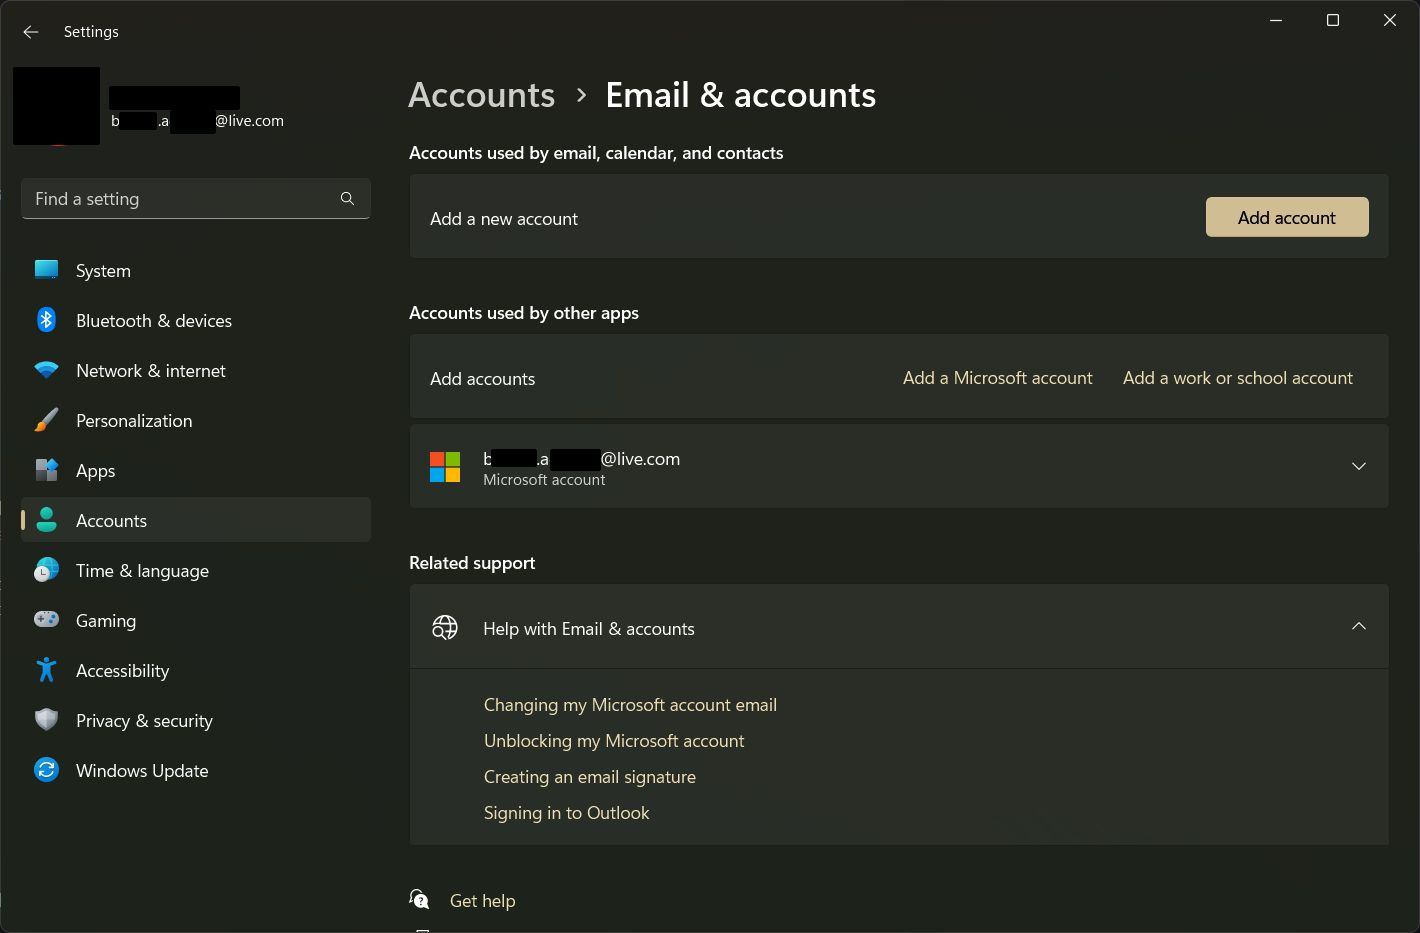This screenshot has height=933, width=1420.
Task: Click the Accounts breadcrumb
Action: coord(482,95)
